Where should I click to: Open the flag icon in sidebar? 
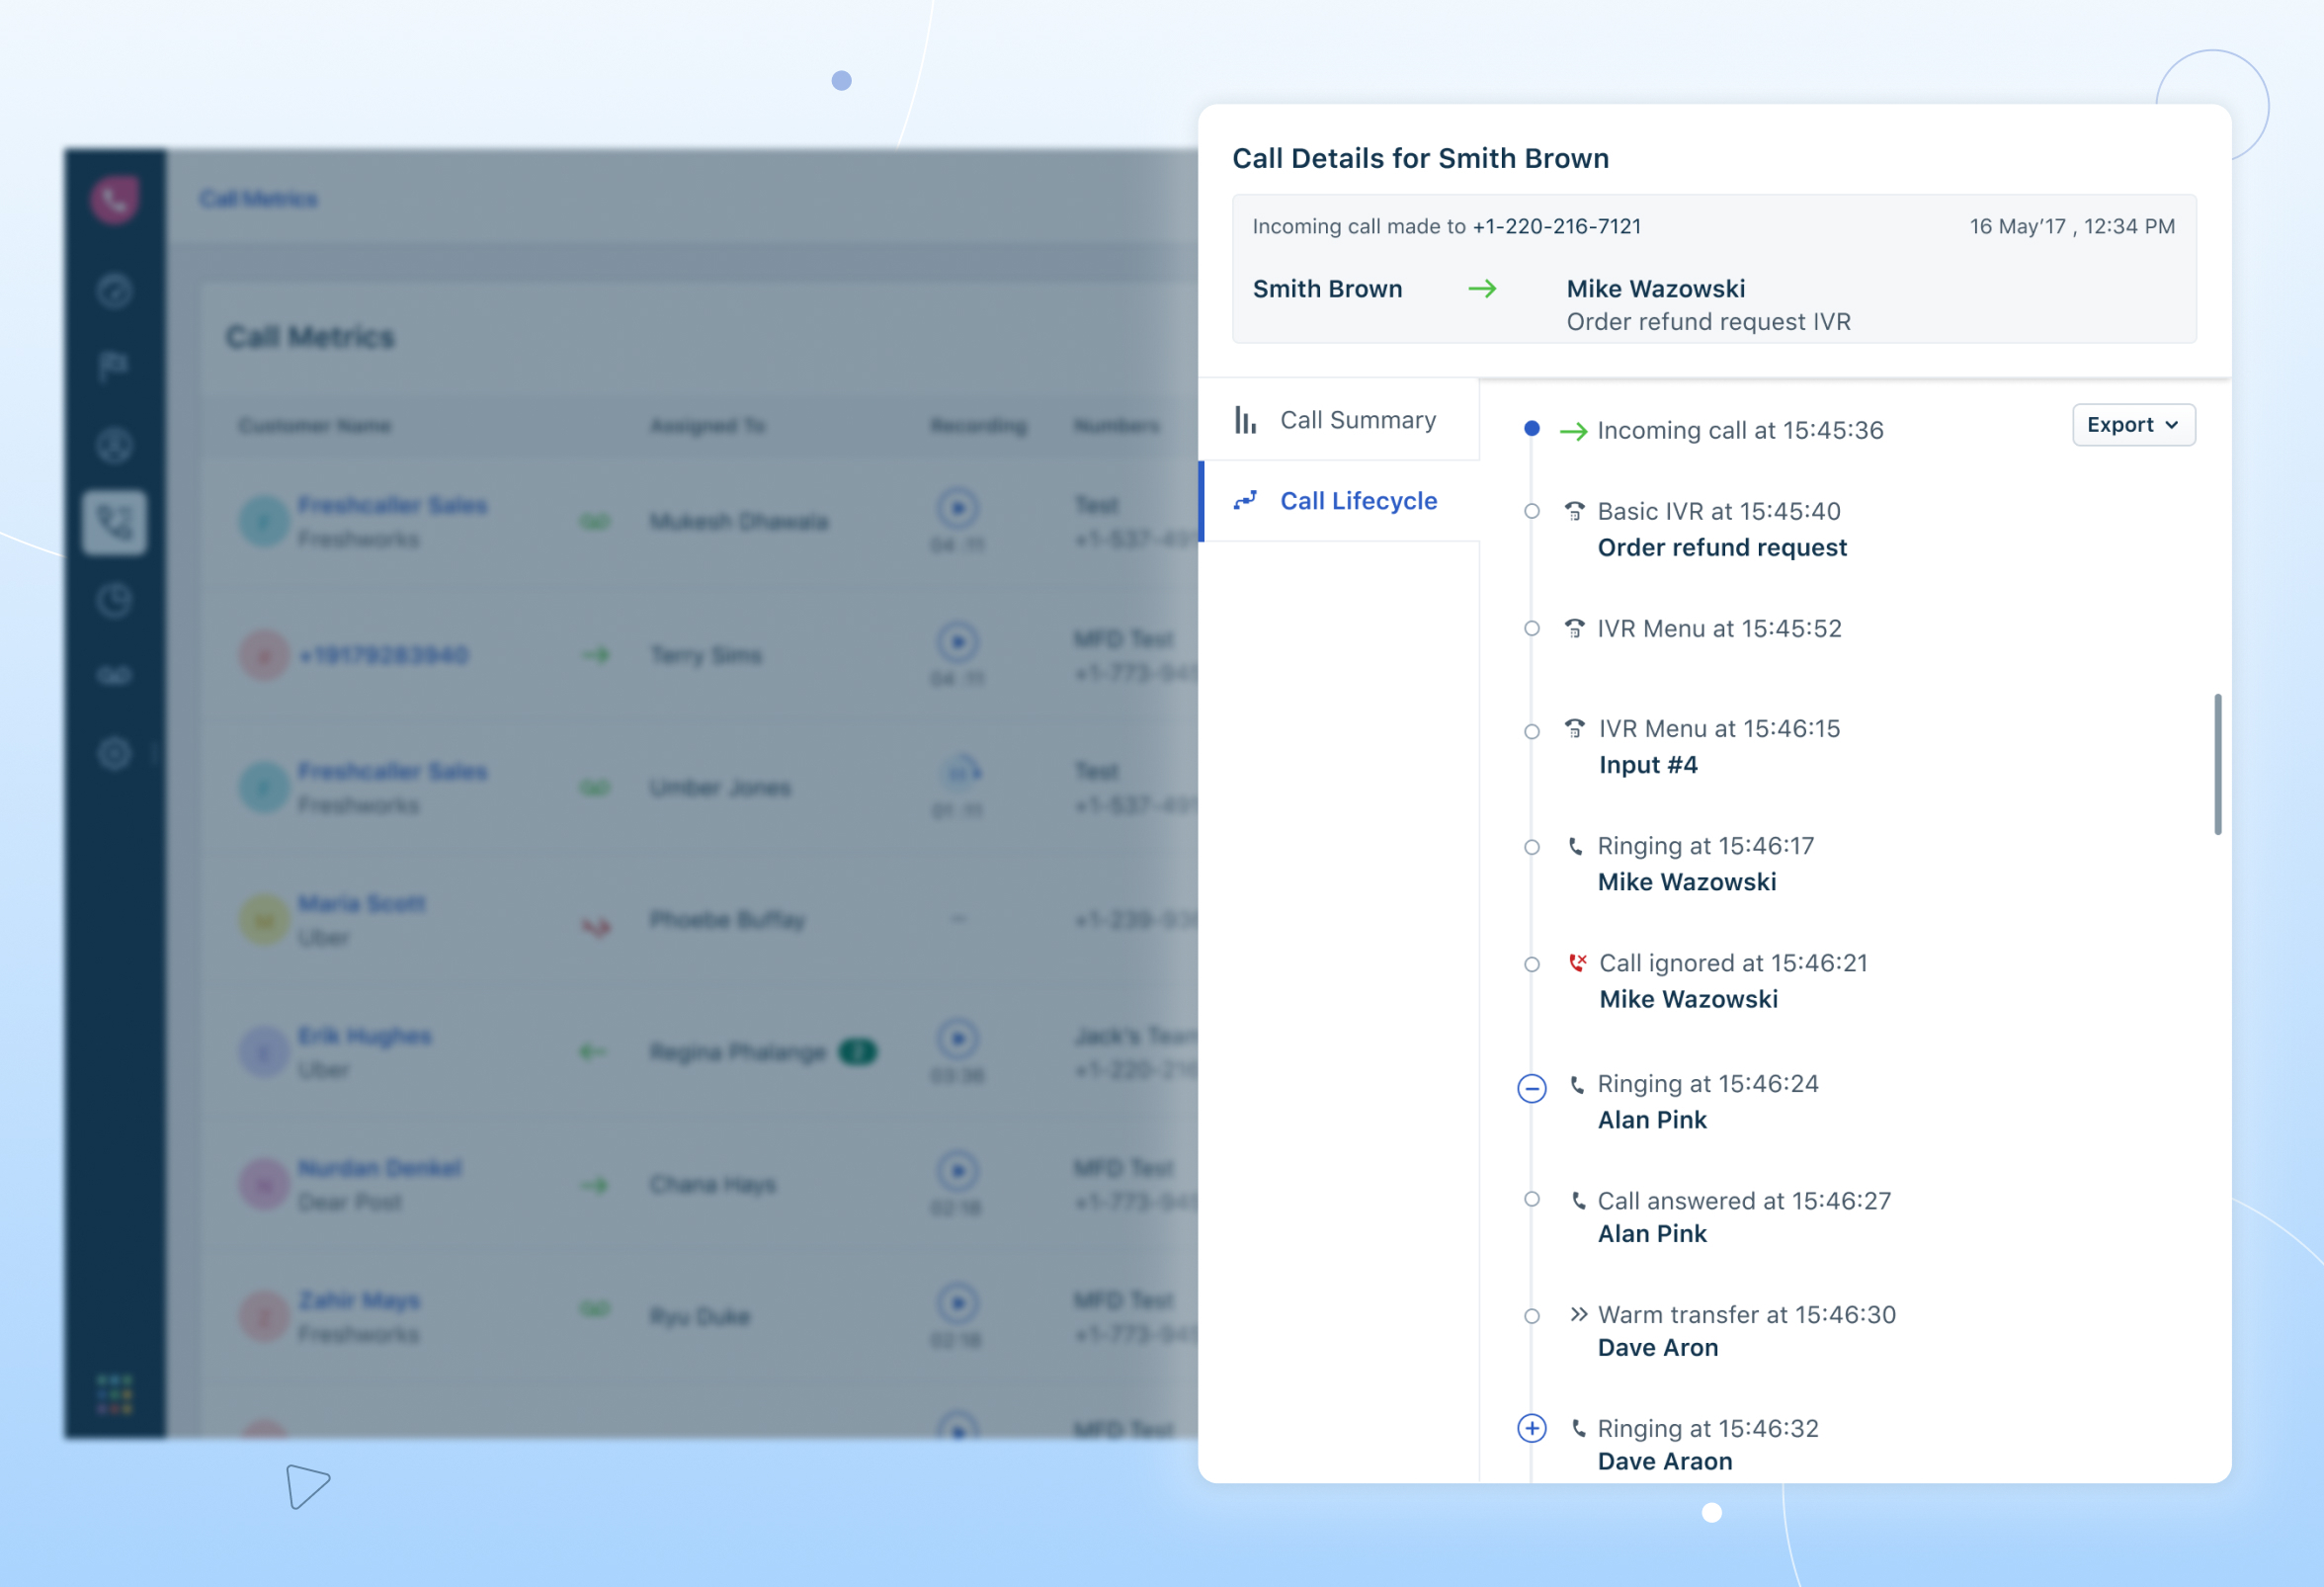pos(114,367)
